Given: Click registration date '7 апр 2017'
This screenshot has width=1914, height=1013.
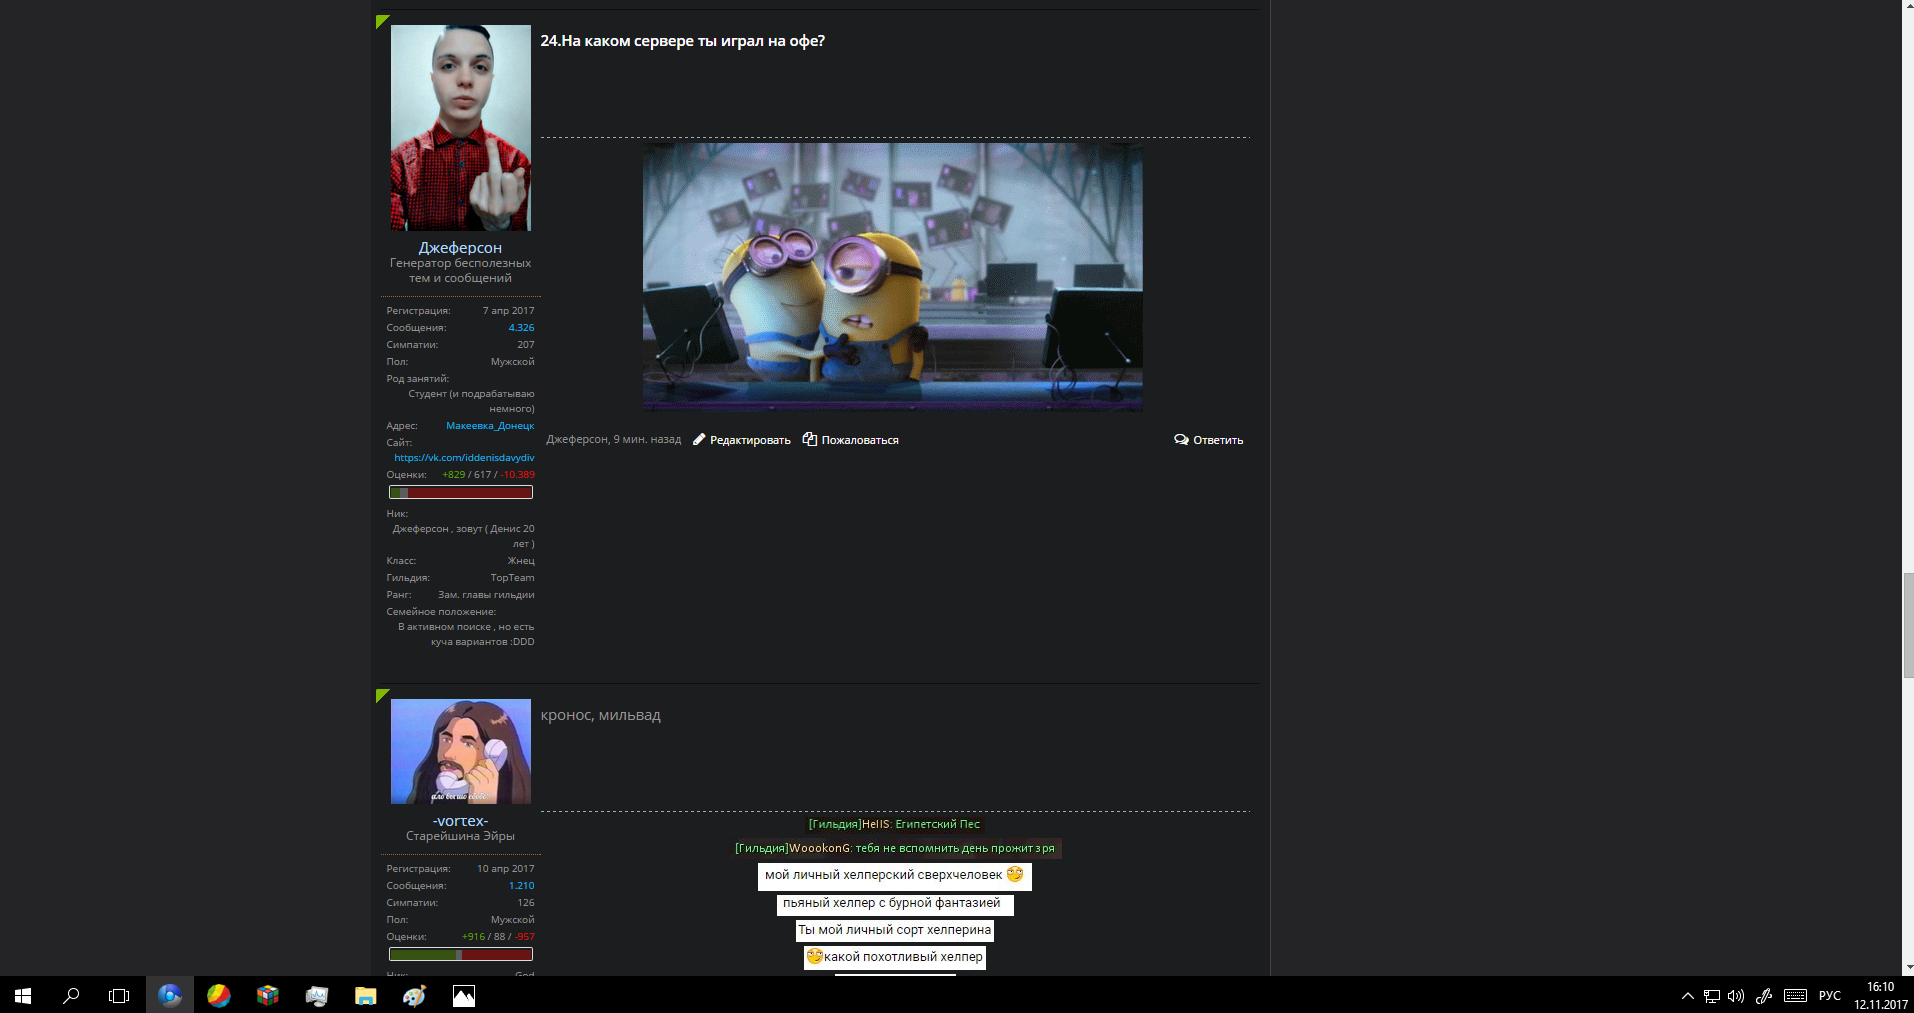Looking at the screenshot, I should coord(508,311).
